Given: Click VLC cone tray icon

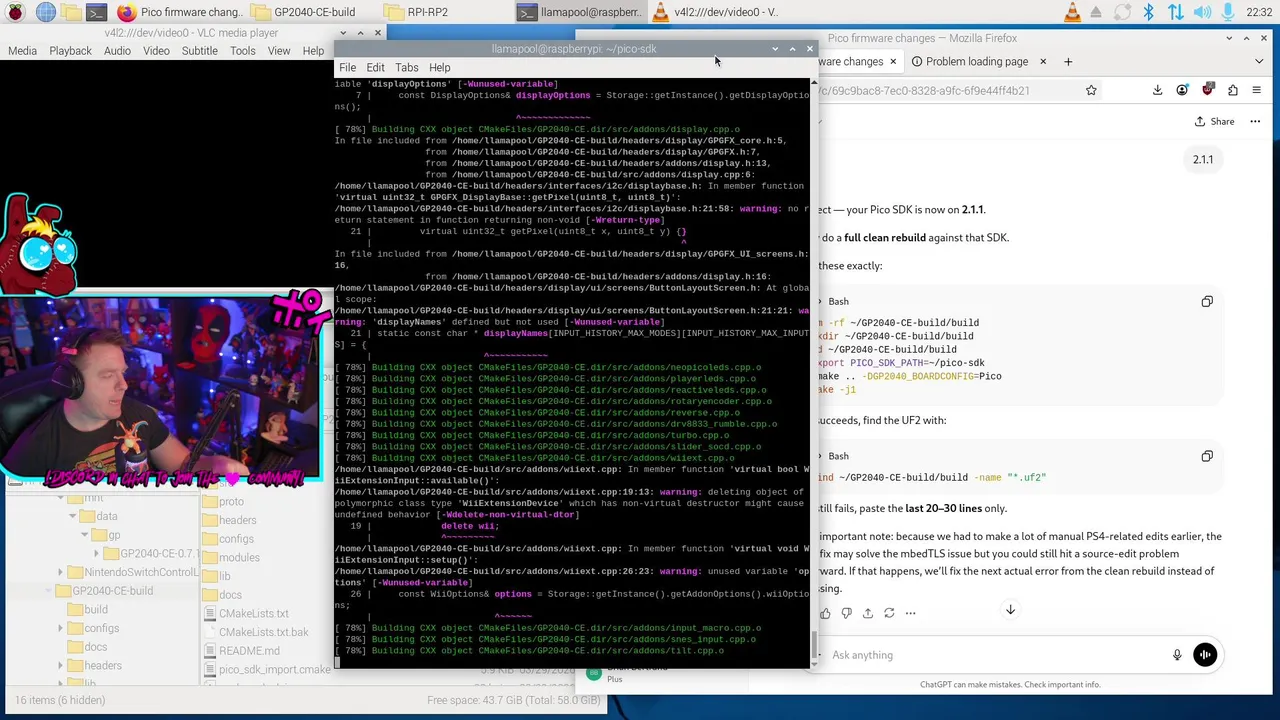Looking at the screenshot, I should pos(1072,12).
